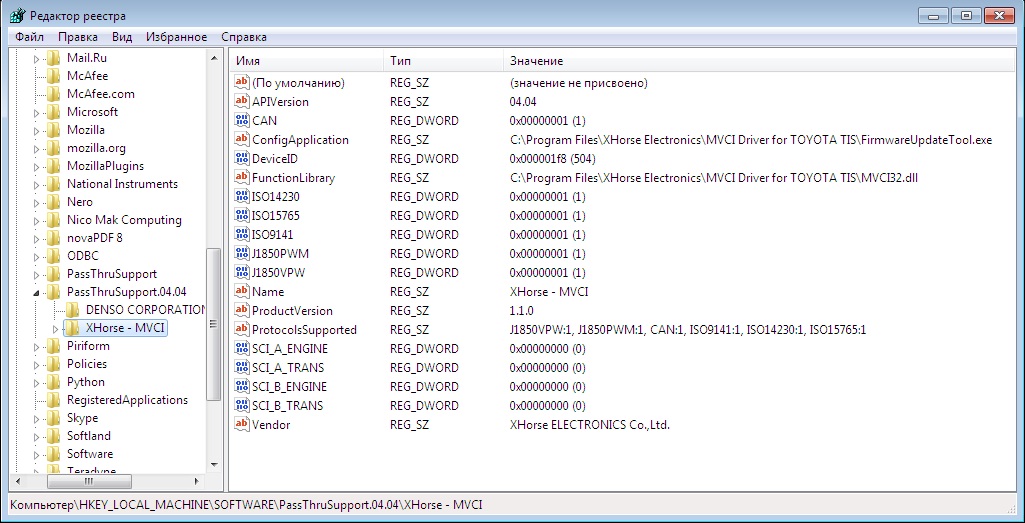Click the ProductVersion string icon
The image size is (1025, 523).
[x=242, y=311]
